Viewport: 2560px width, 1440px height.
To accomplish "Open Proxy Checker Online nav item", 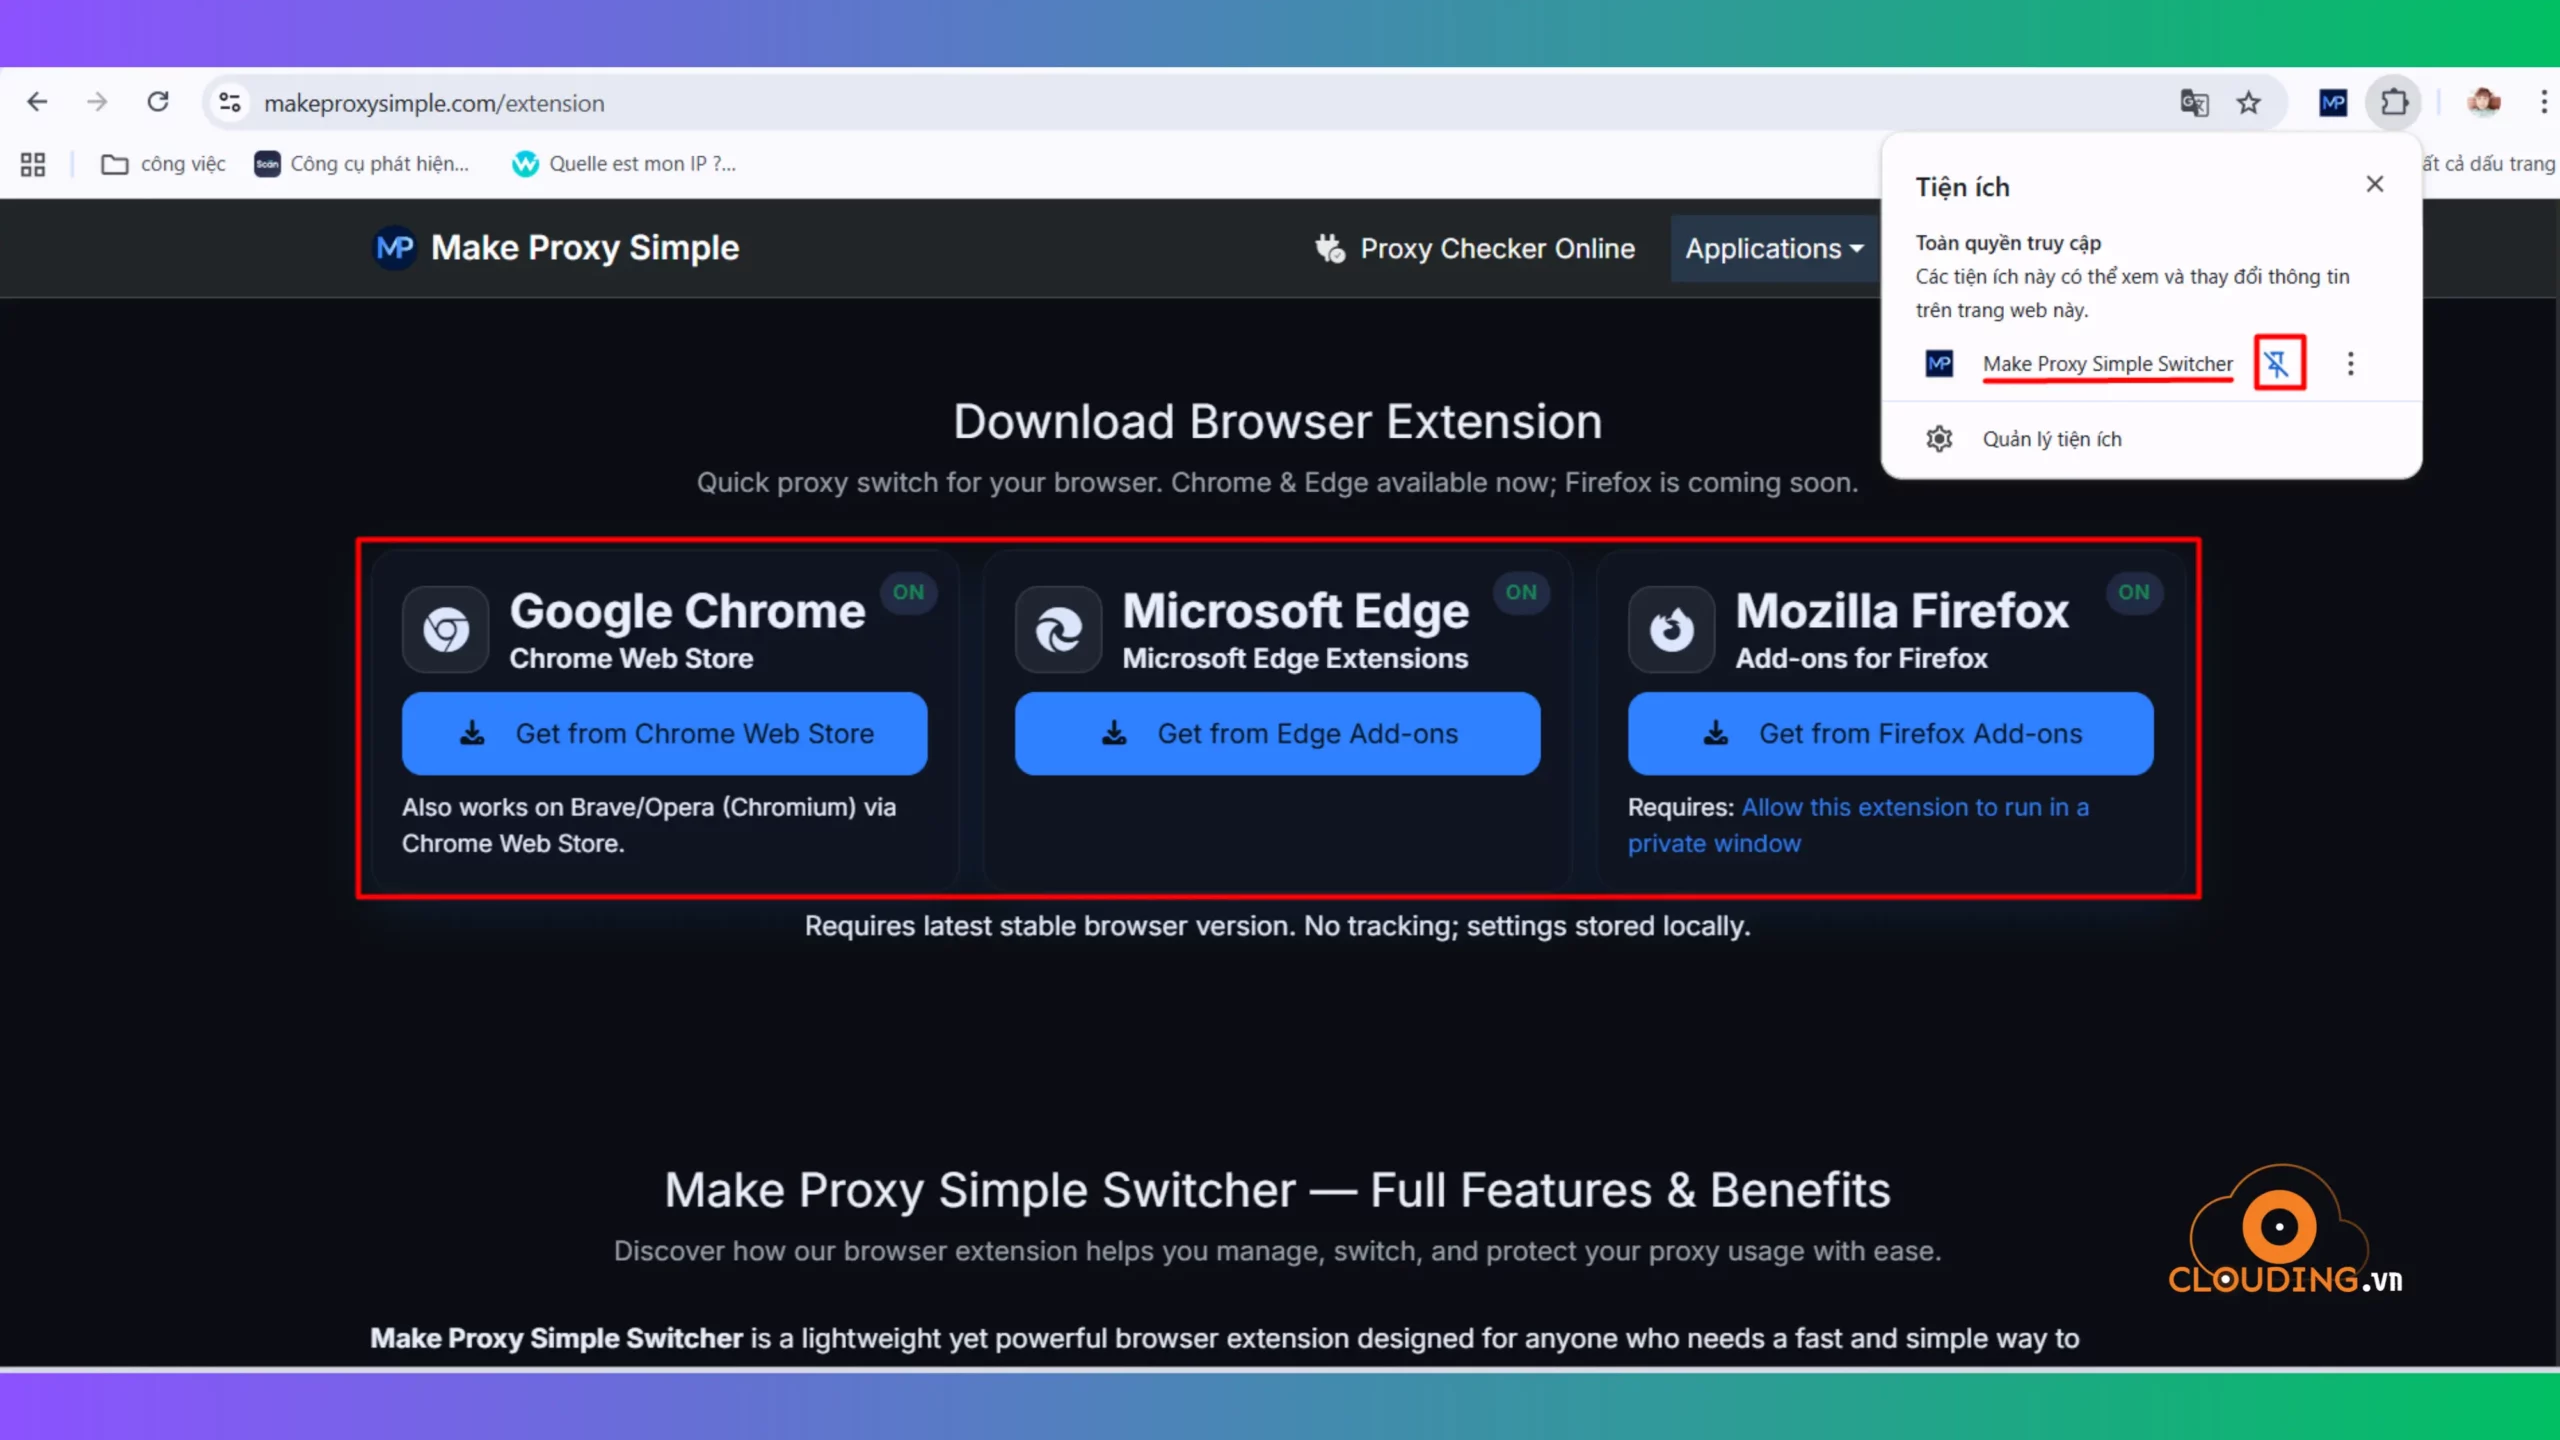I will point(1475,248).
